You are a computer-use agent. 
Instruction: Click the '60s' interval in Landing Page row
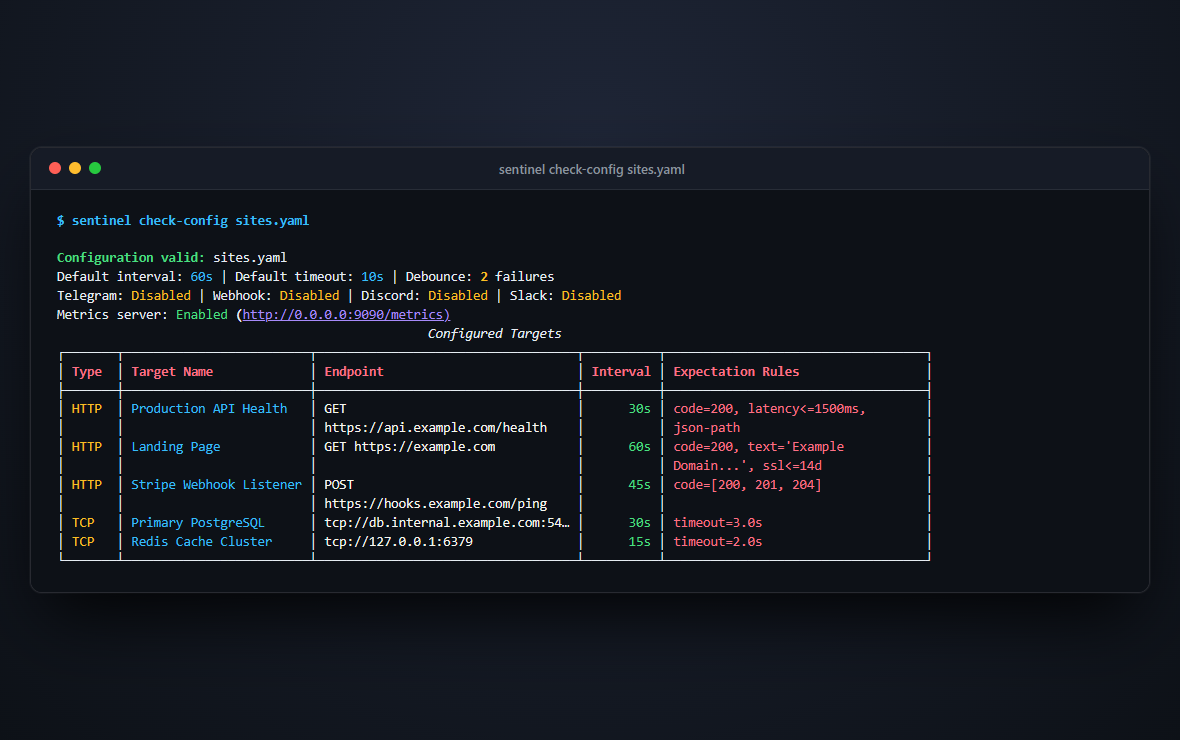(640, 447)
